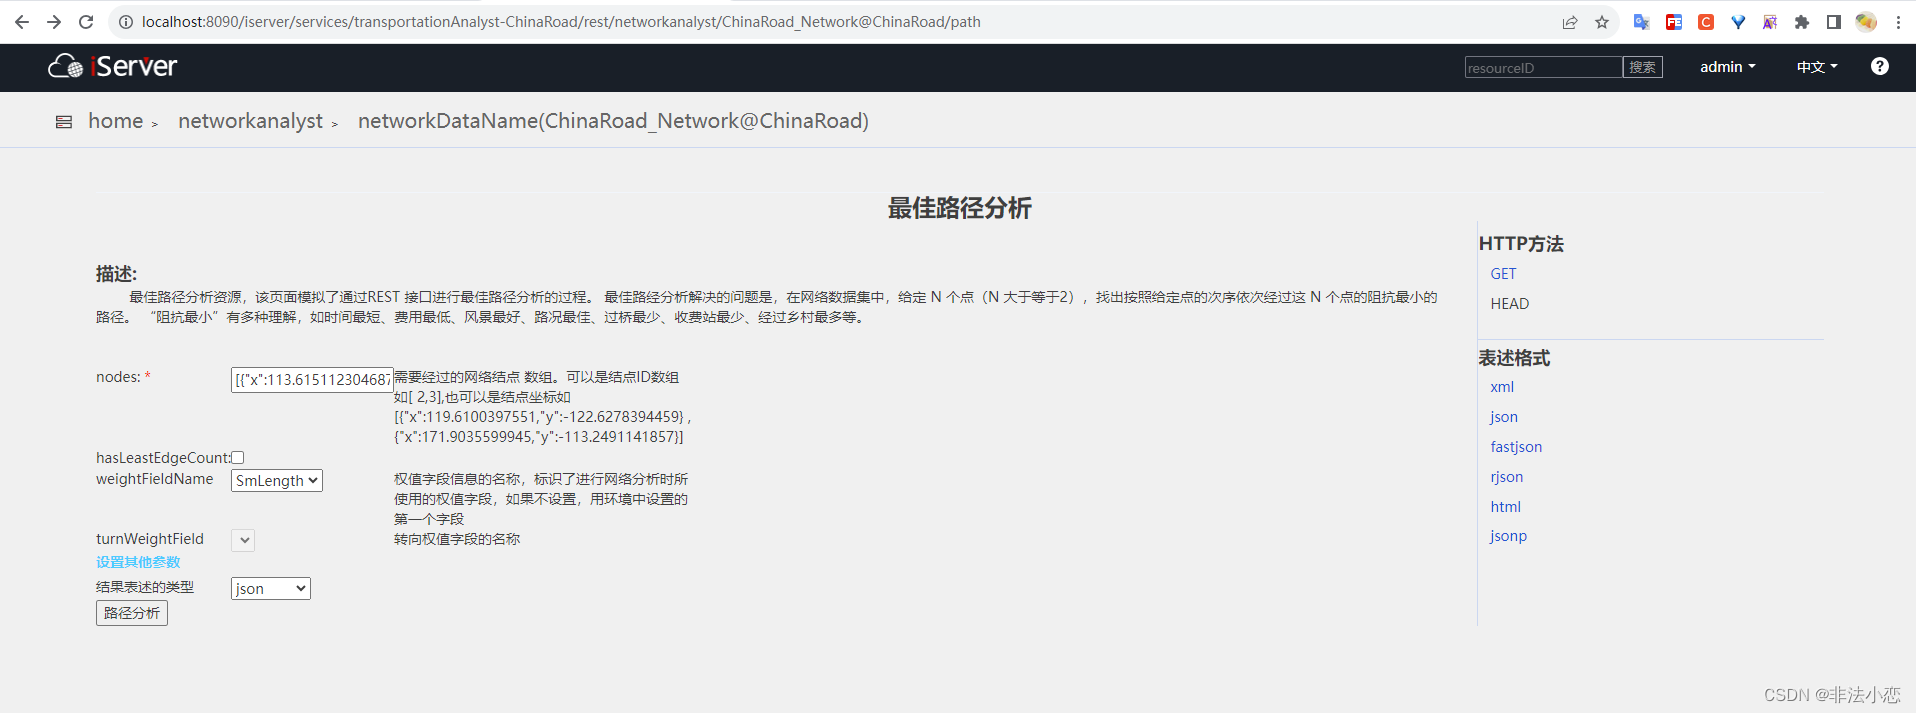This screenshot has height=713, width=1916.
Task: Open the fastjson representation link
Action: pyautogui.click(x=1516, y=447)
